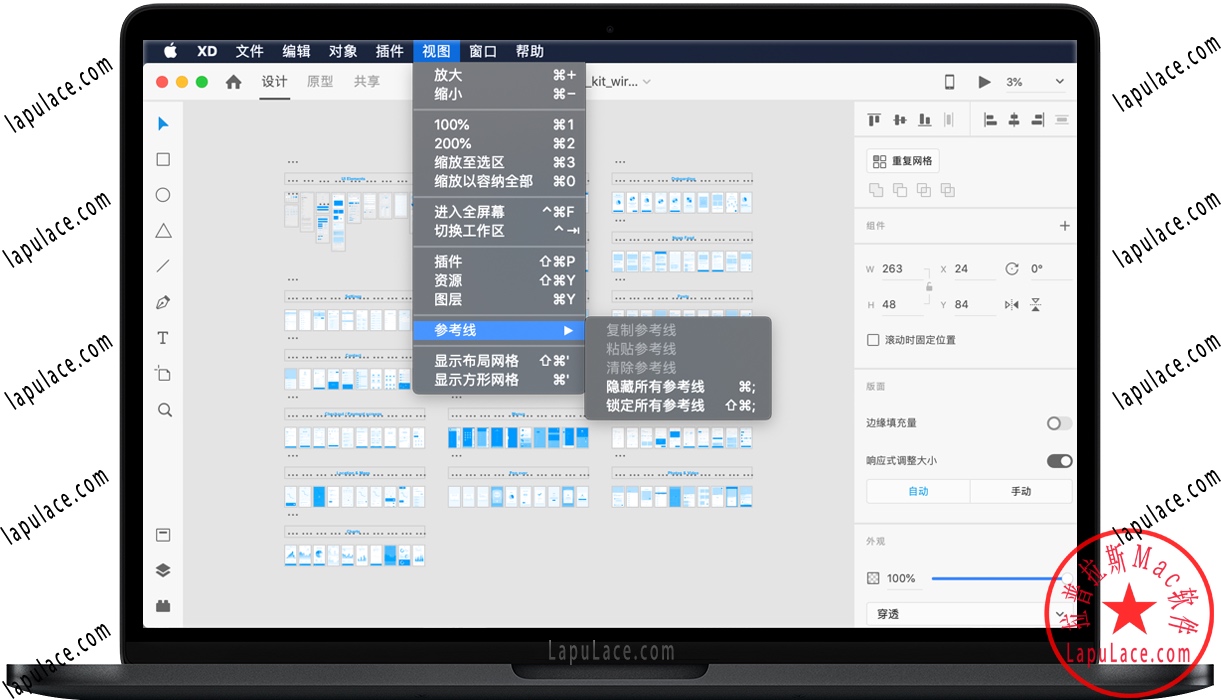
Task: Select the Ellipse tool
Action: [x=163, y=195]
